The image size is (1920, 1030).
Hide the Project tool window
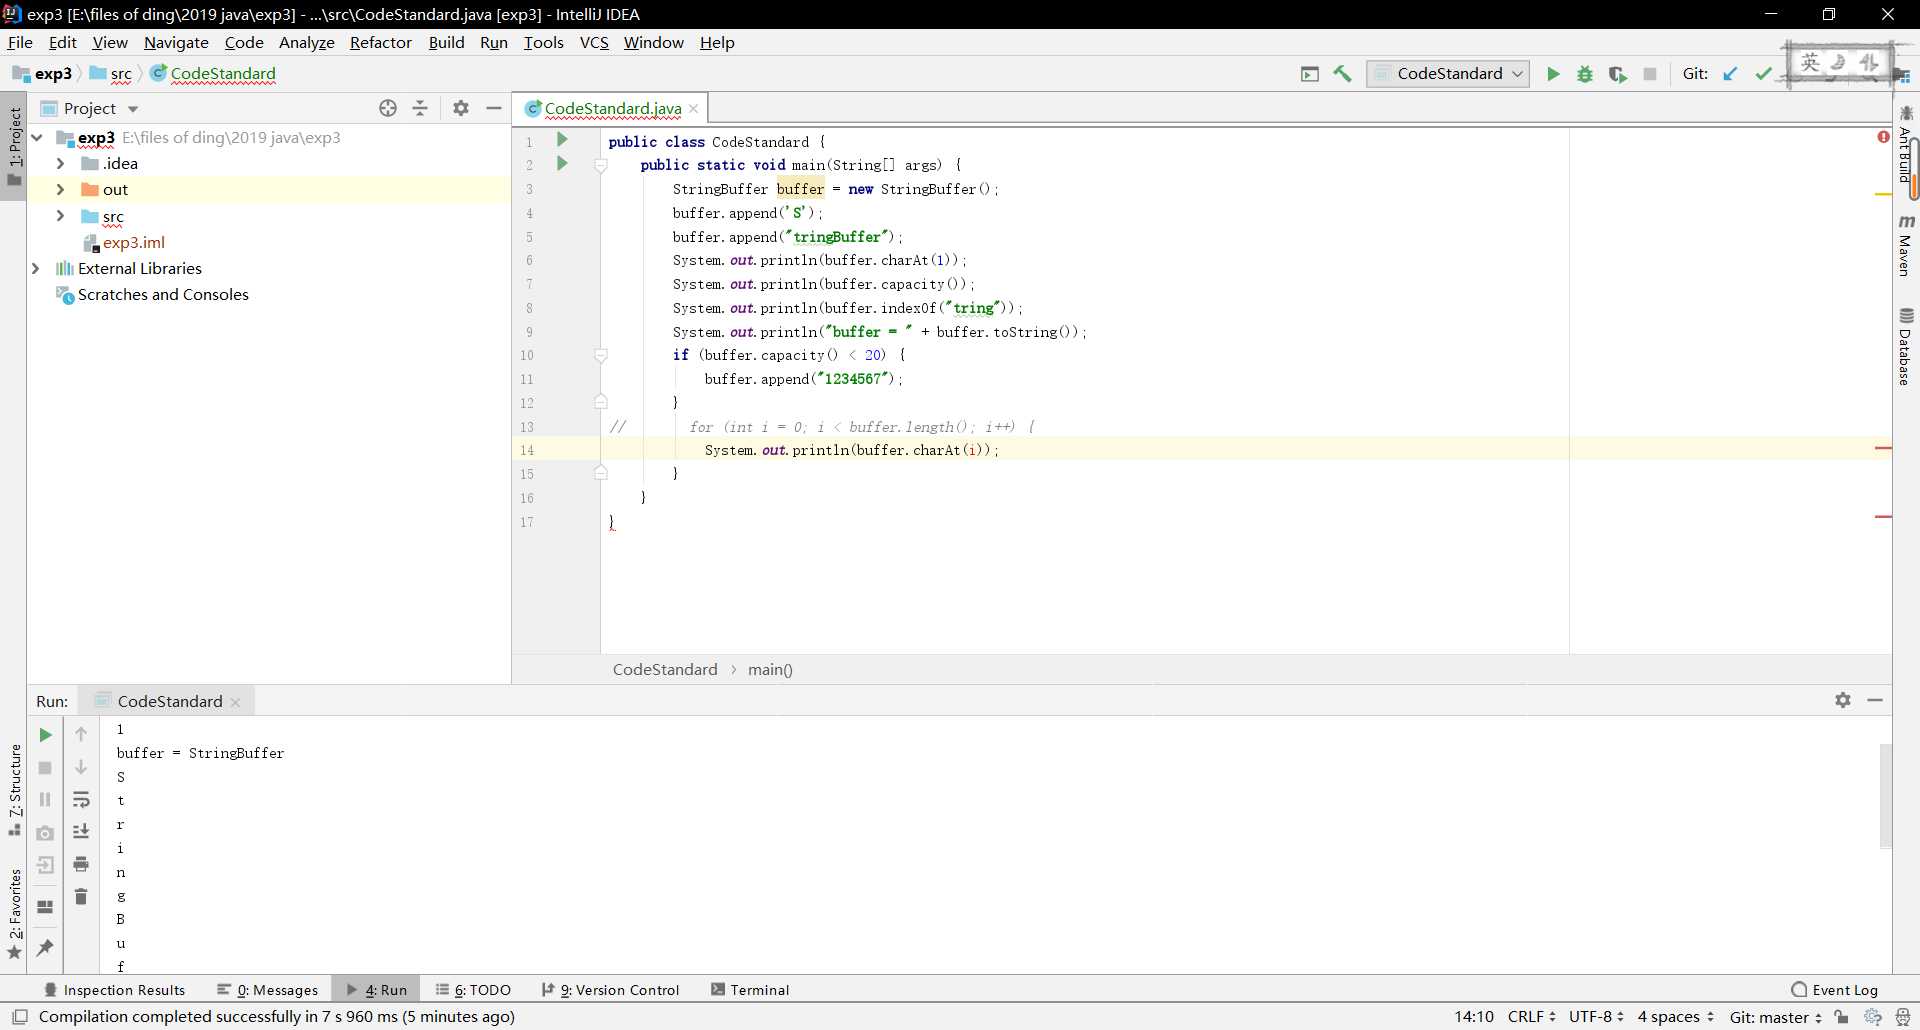pyautogui.click(x=494, y=108)
